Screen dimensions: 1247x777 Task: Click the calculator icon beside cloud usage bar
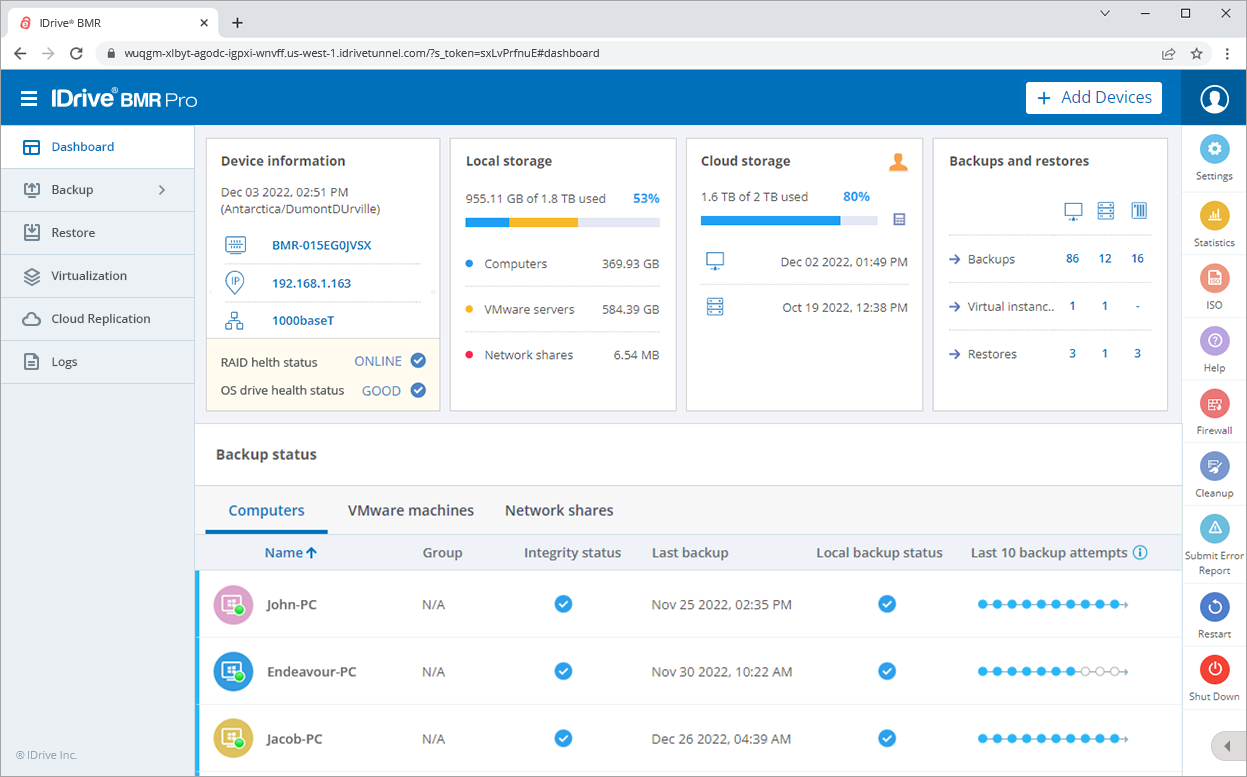[x=899, y=219]
